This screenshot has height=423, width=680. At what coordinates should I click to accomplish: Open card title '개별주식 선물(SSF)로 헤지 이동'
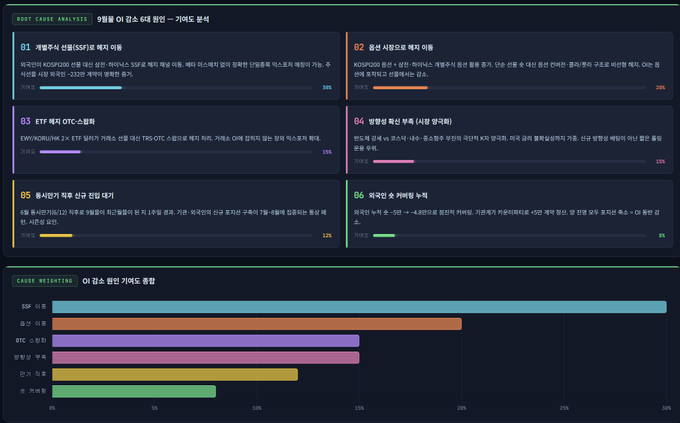78,47
